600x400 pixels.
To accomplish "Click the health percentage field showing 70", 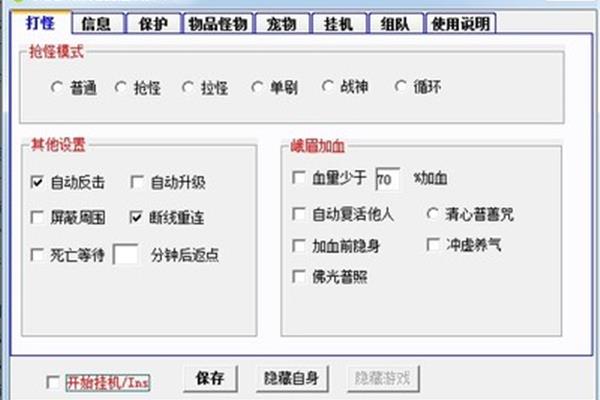I will (387, 179).
